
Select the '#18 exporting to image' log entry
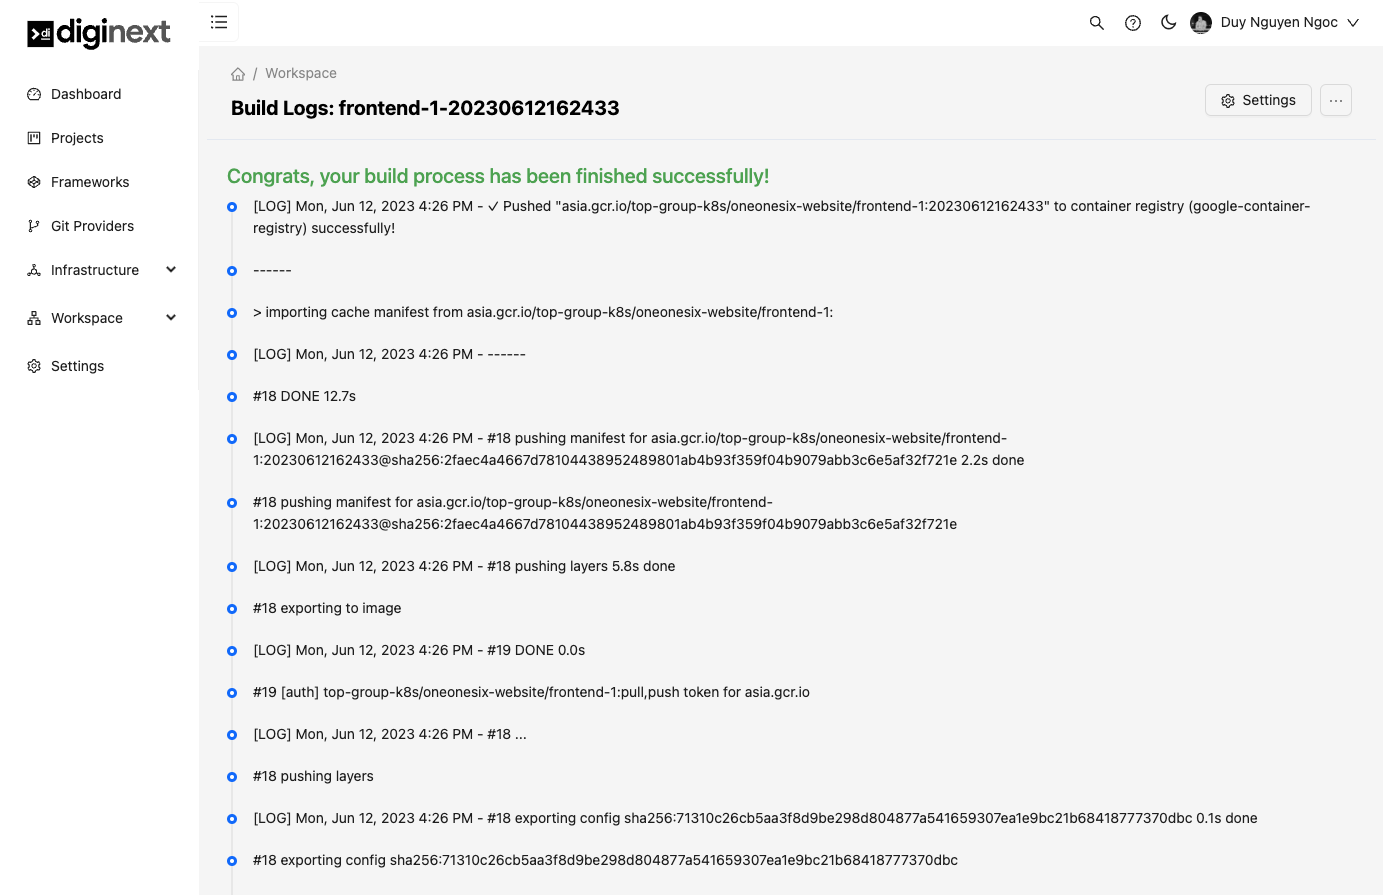(x=327, y=607)
